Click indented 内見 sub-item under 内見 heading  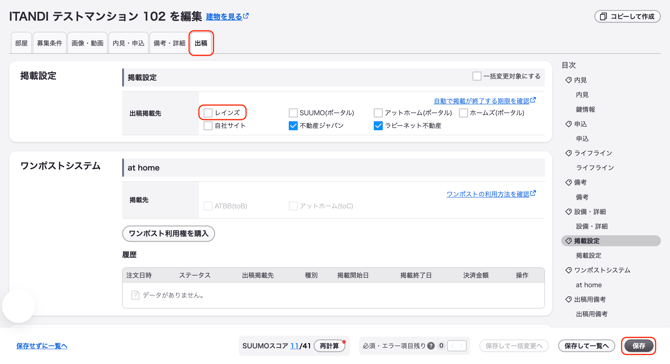click(582, 95)
